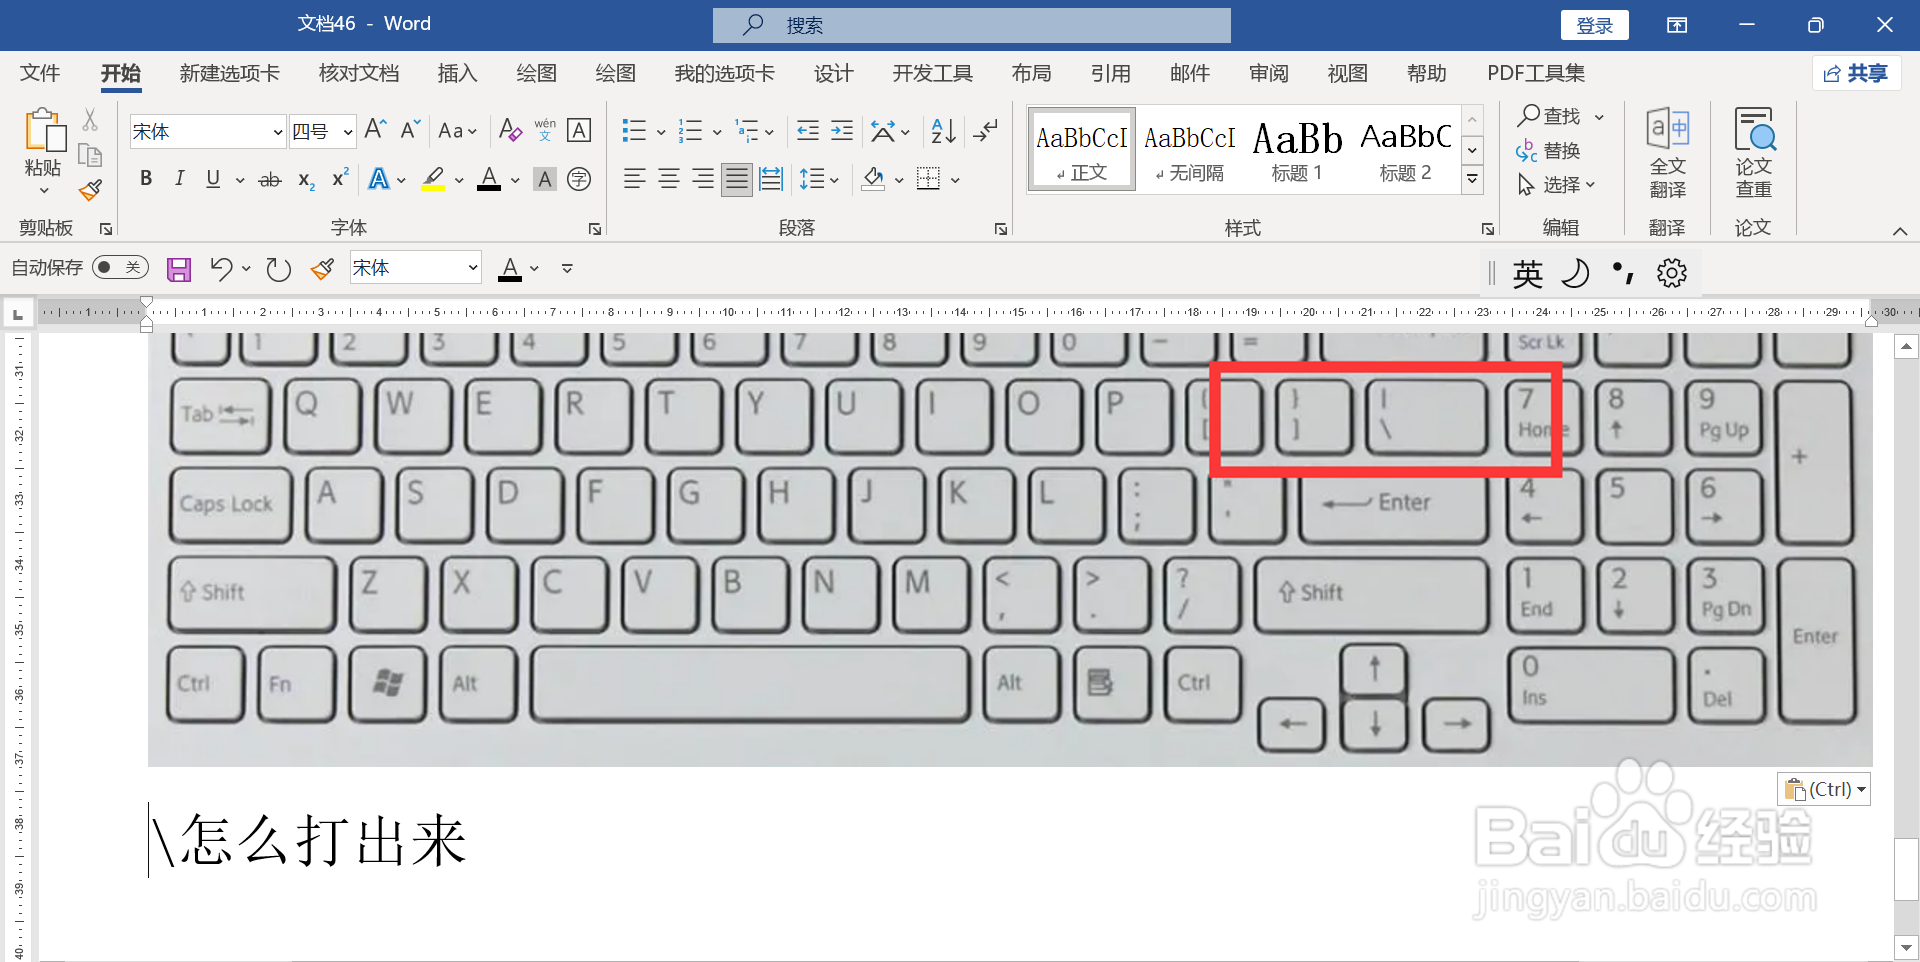Open IME settings gear icon
Image resolution: width=1920 pixels, height=962 pixels.
[1672, 273]
